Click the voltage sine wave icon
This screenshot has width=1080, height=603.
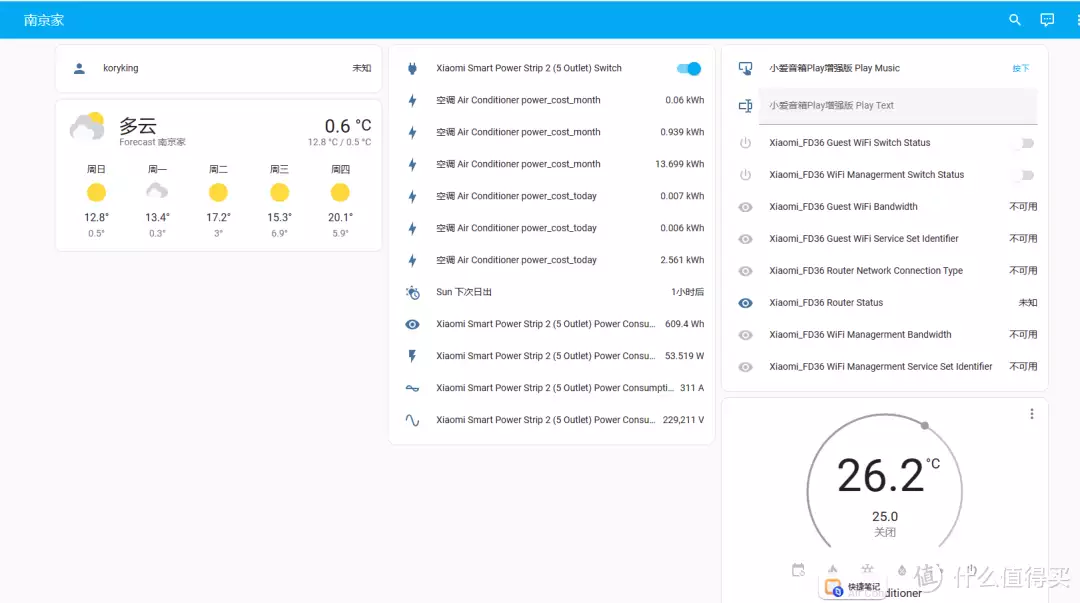tap(412, 421)
